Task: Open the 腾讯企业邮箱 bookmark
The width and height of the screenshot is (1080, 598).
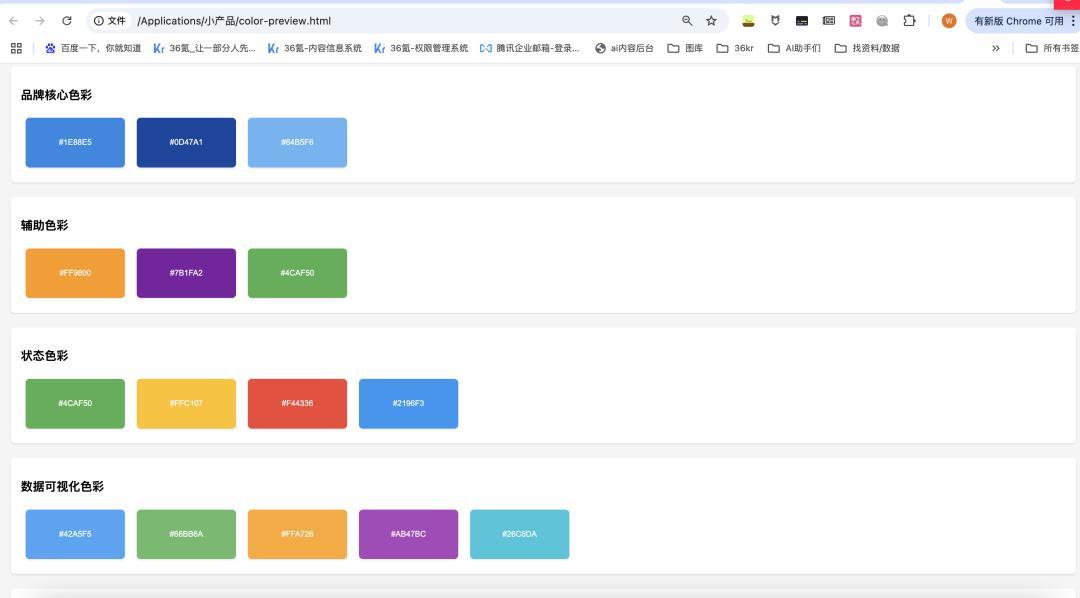Action: pos(530,48)
